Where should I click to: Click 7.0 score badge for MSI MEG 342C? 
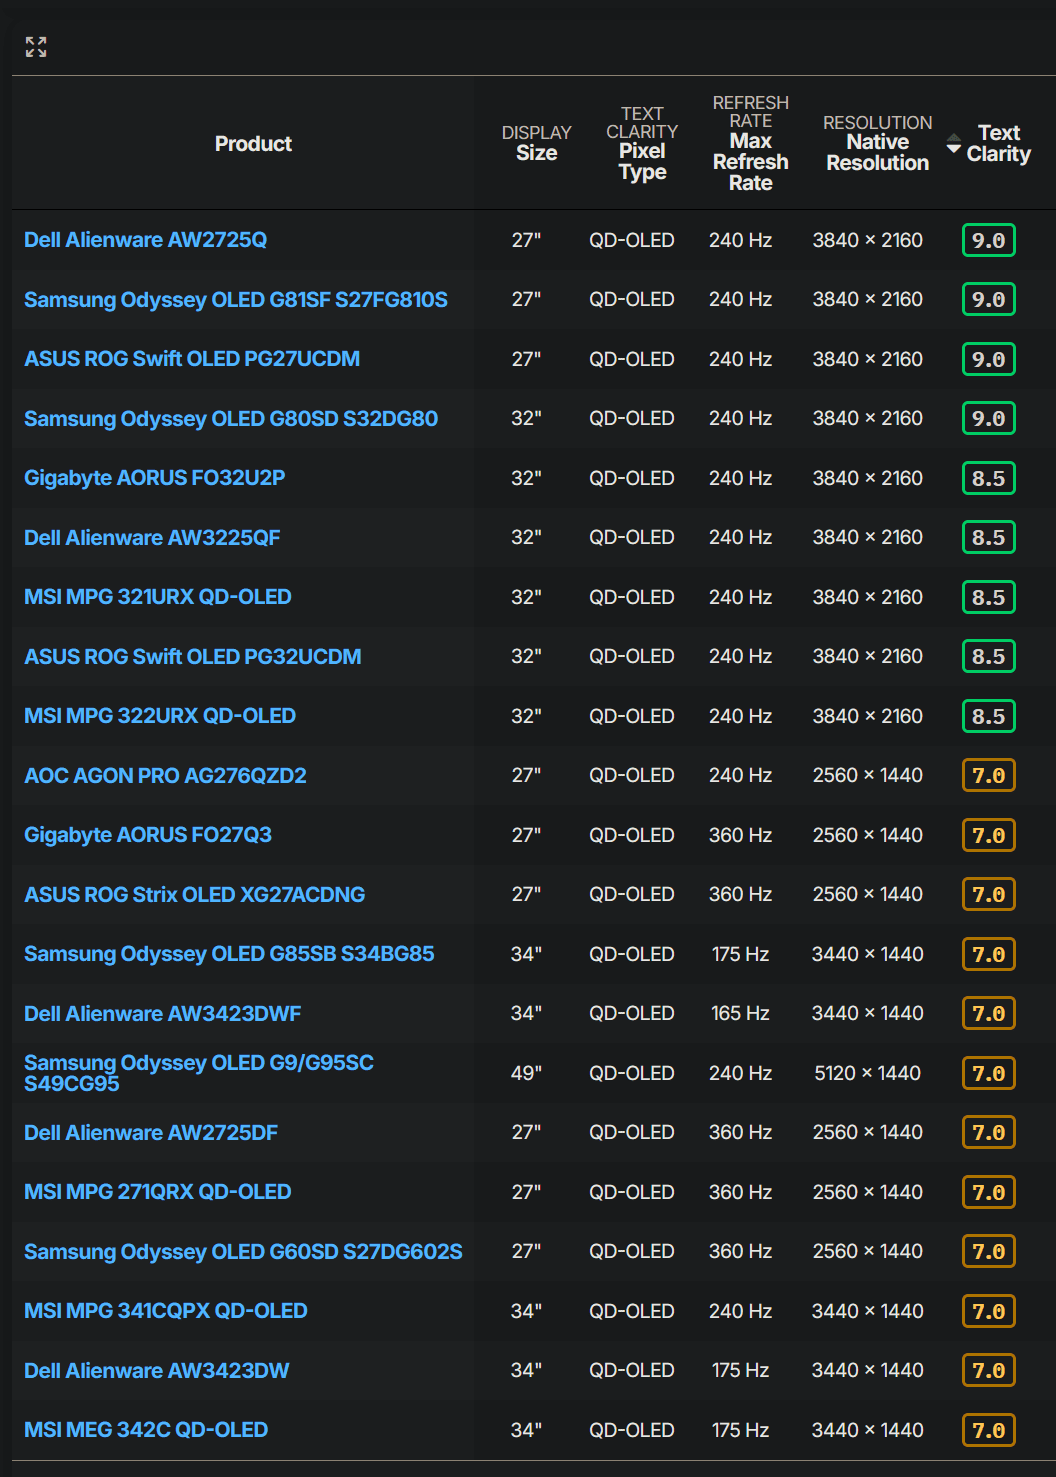[x=989, y=1430]
